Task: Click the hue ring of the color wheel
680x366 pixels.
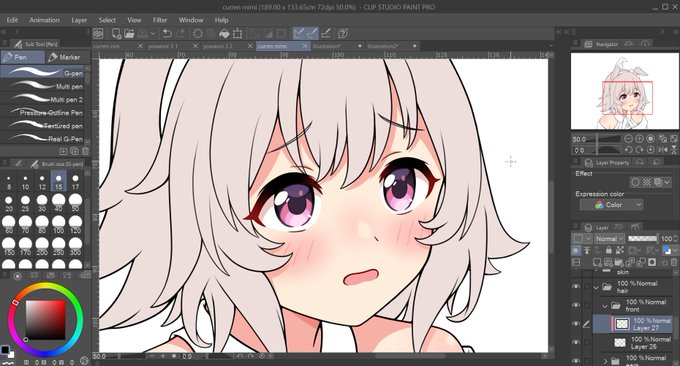Action: 45,286
